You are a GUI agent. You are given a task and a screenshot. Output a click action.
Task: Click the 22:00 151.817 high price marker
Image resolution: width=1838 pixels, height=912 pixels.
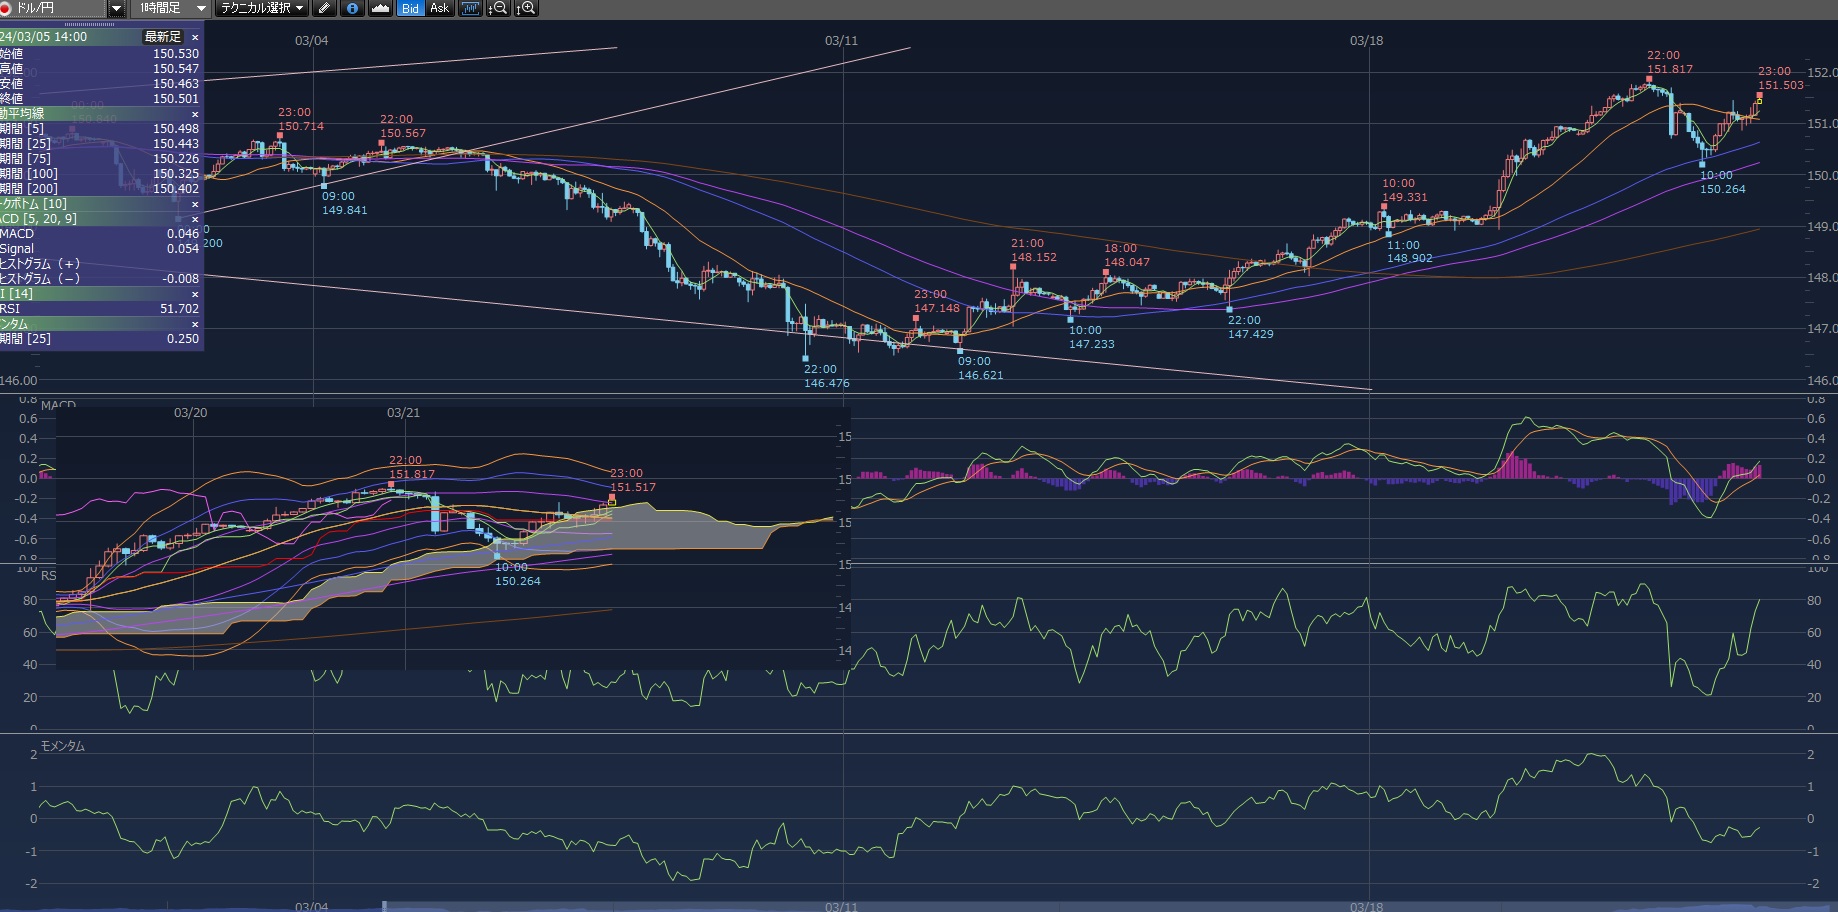(x=1649, y=77)
